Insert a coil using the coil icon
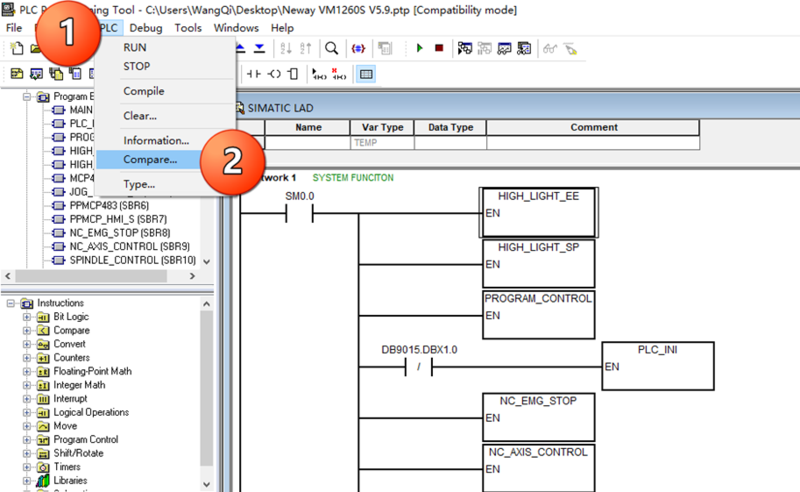The height and width of the screenshot is (492, 800). 274,74
